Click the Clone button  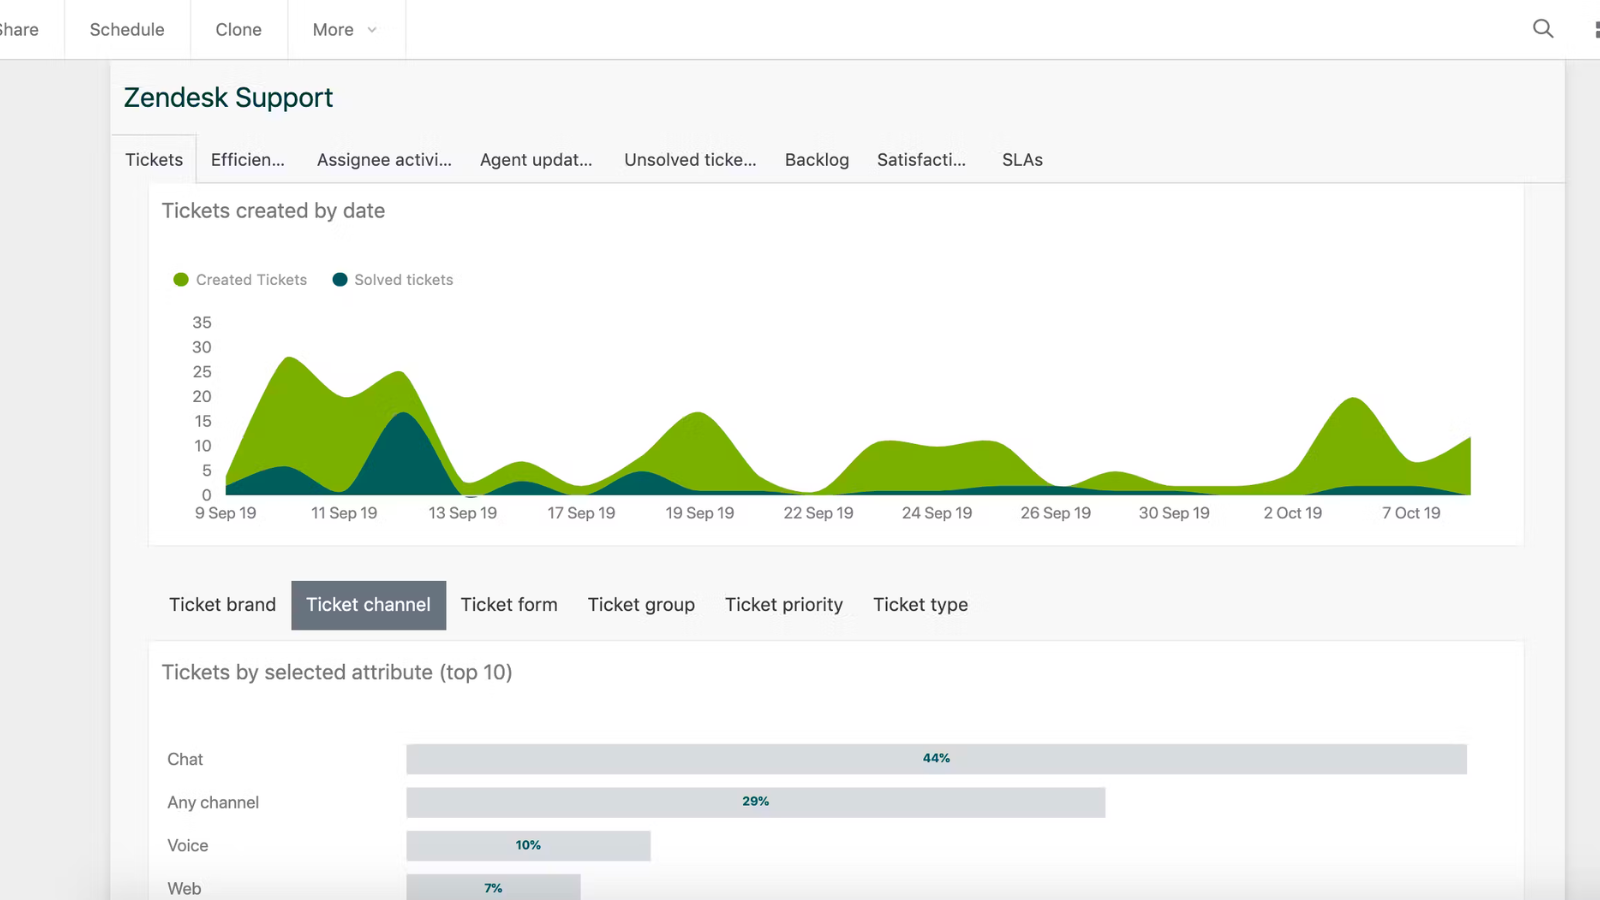point(239,30)
